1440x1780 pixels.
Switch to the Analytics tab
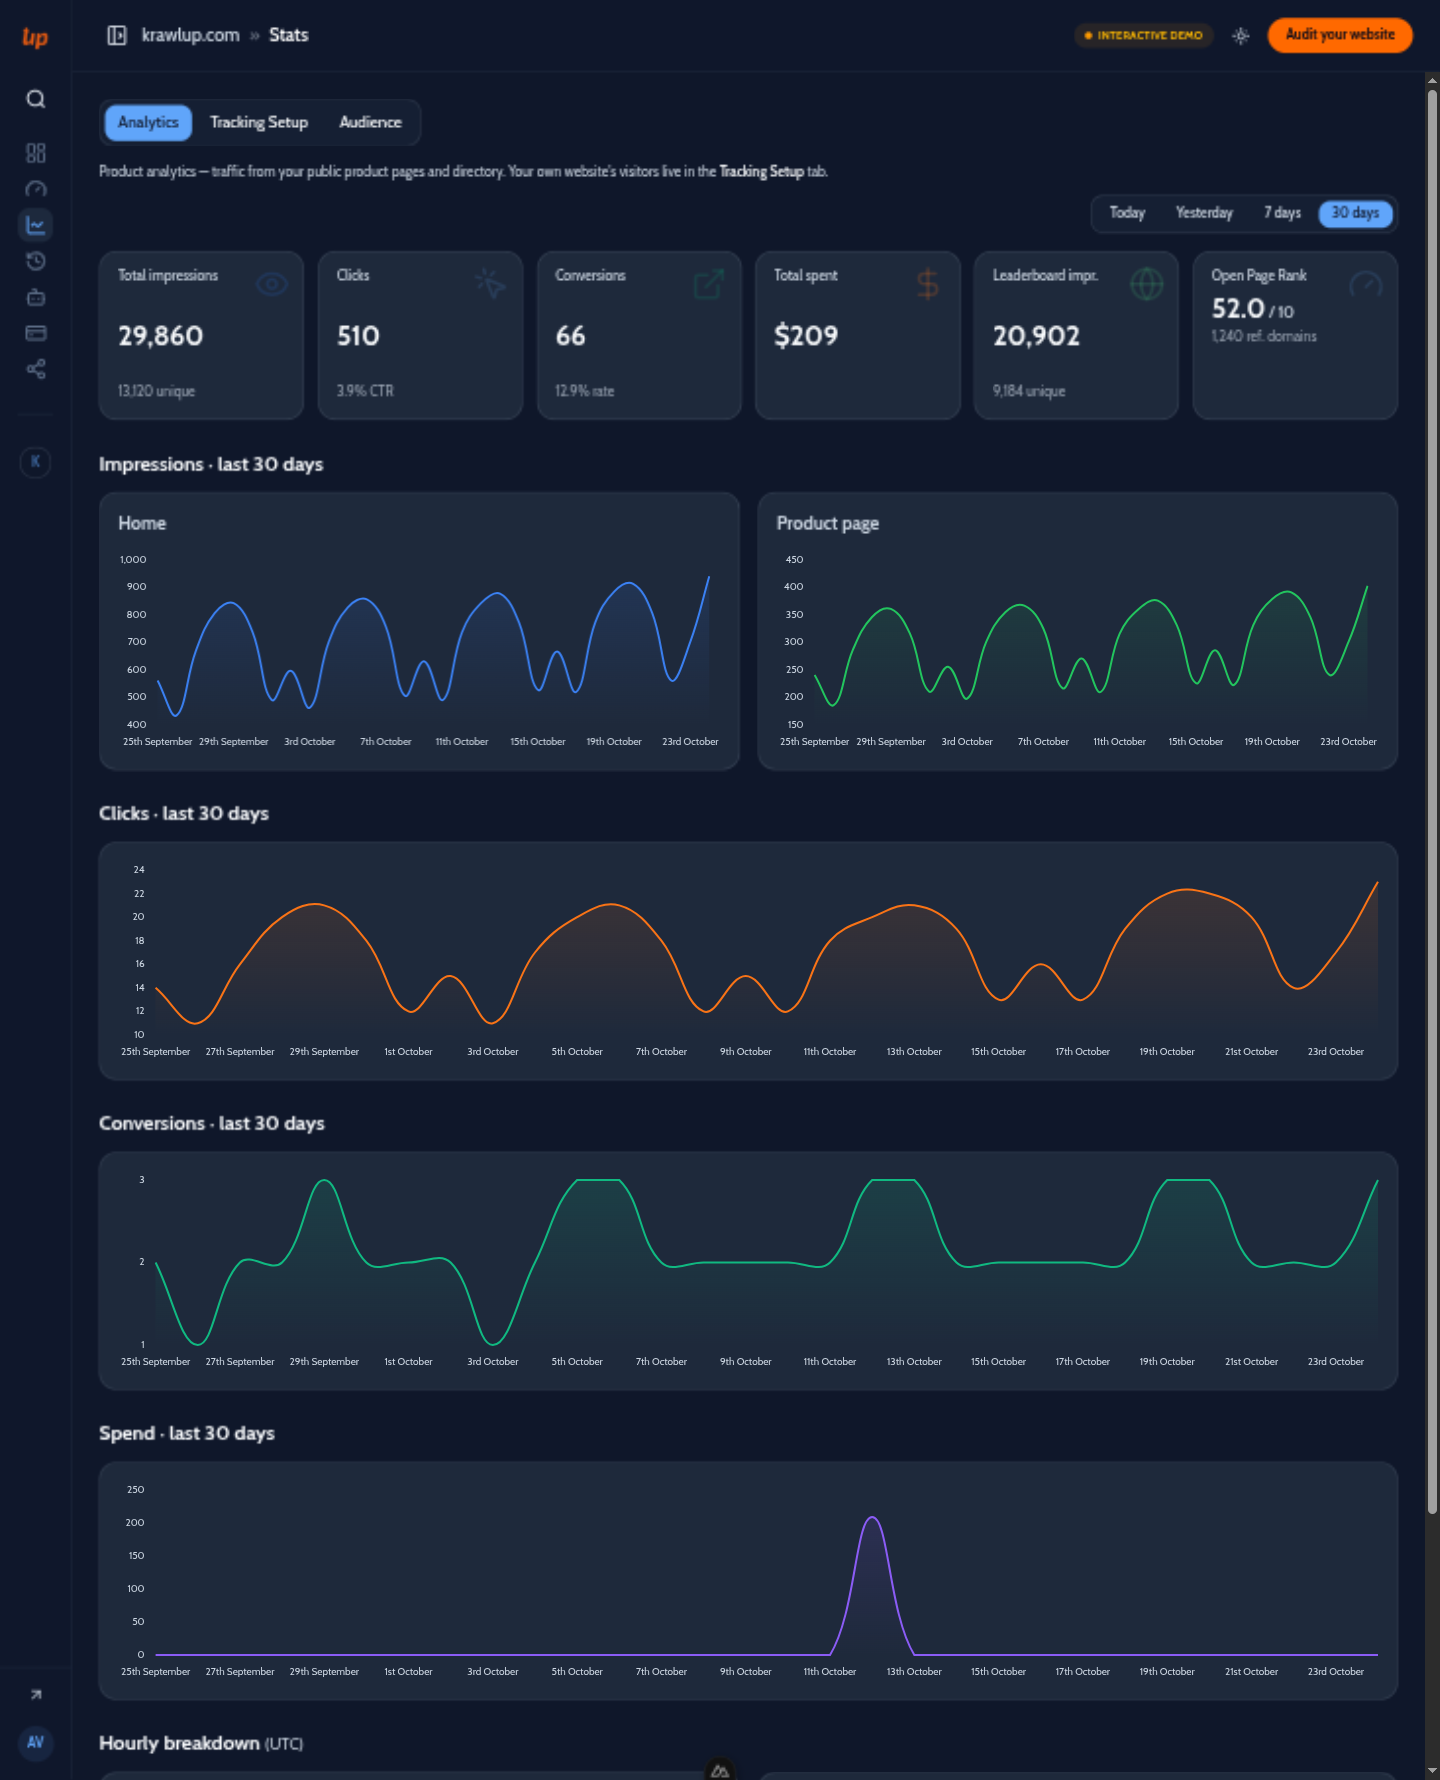148,122
